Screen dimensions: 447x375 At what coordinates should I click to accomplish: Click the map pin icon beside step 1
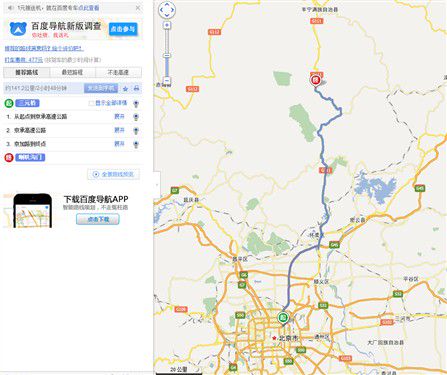pos(136,117)
